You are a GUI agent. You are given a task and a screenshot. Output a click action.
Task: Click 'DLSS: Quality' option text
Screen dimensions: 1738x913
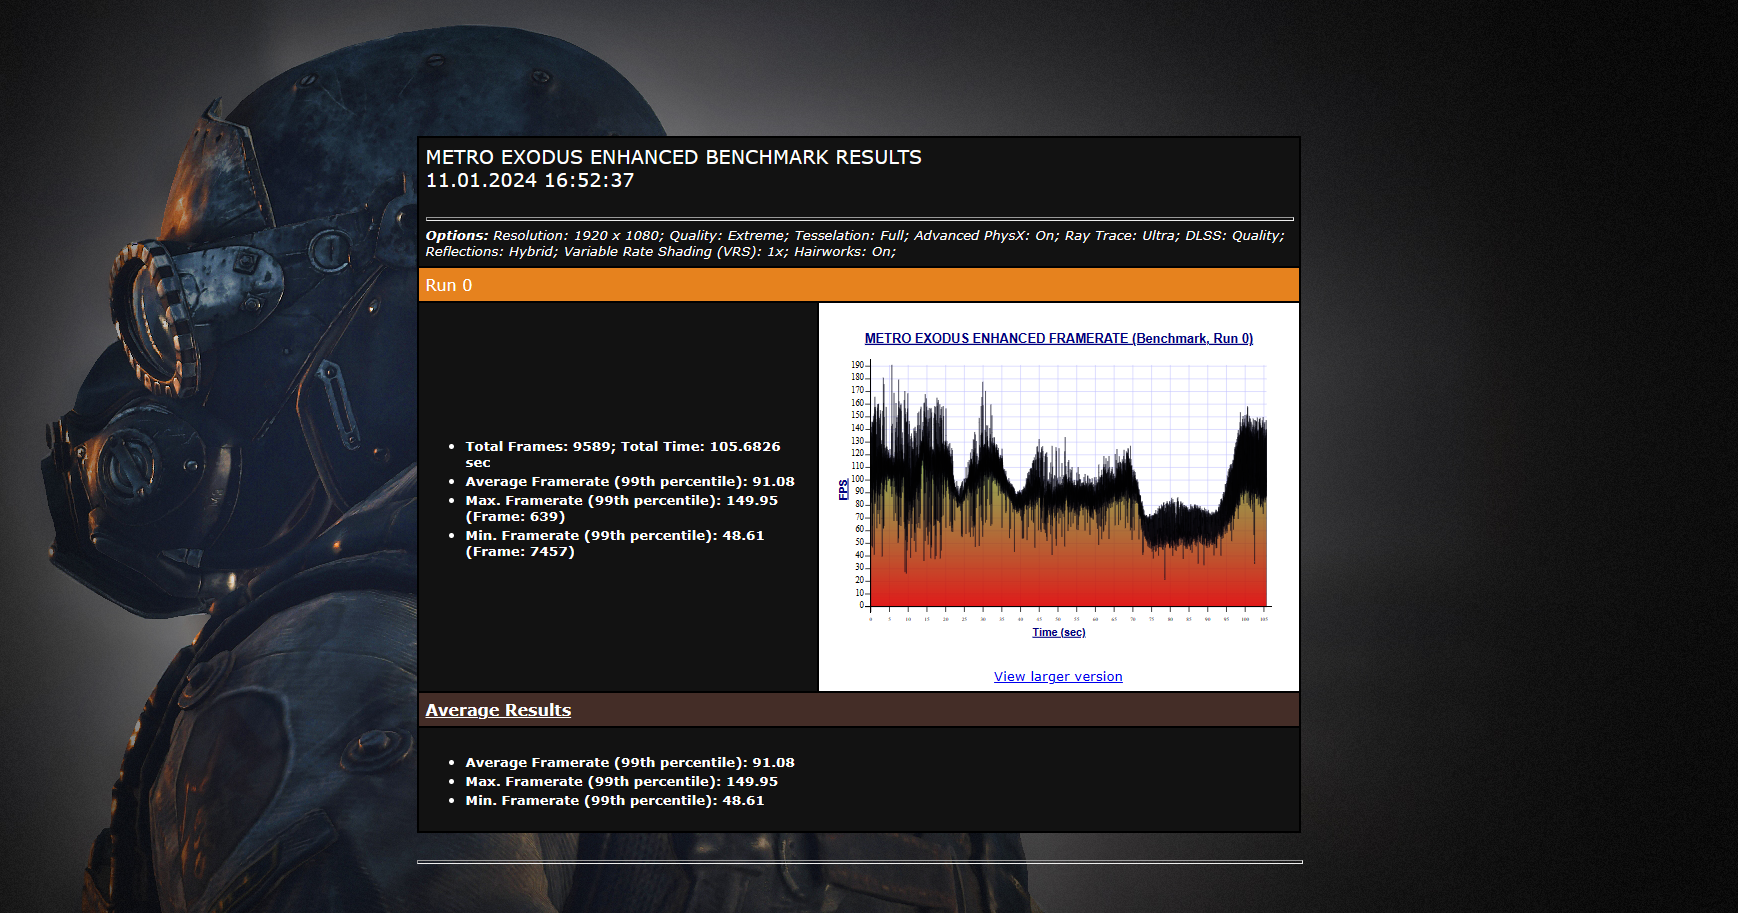pyautogui.click(x=1235, y=236)
